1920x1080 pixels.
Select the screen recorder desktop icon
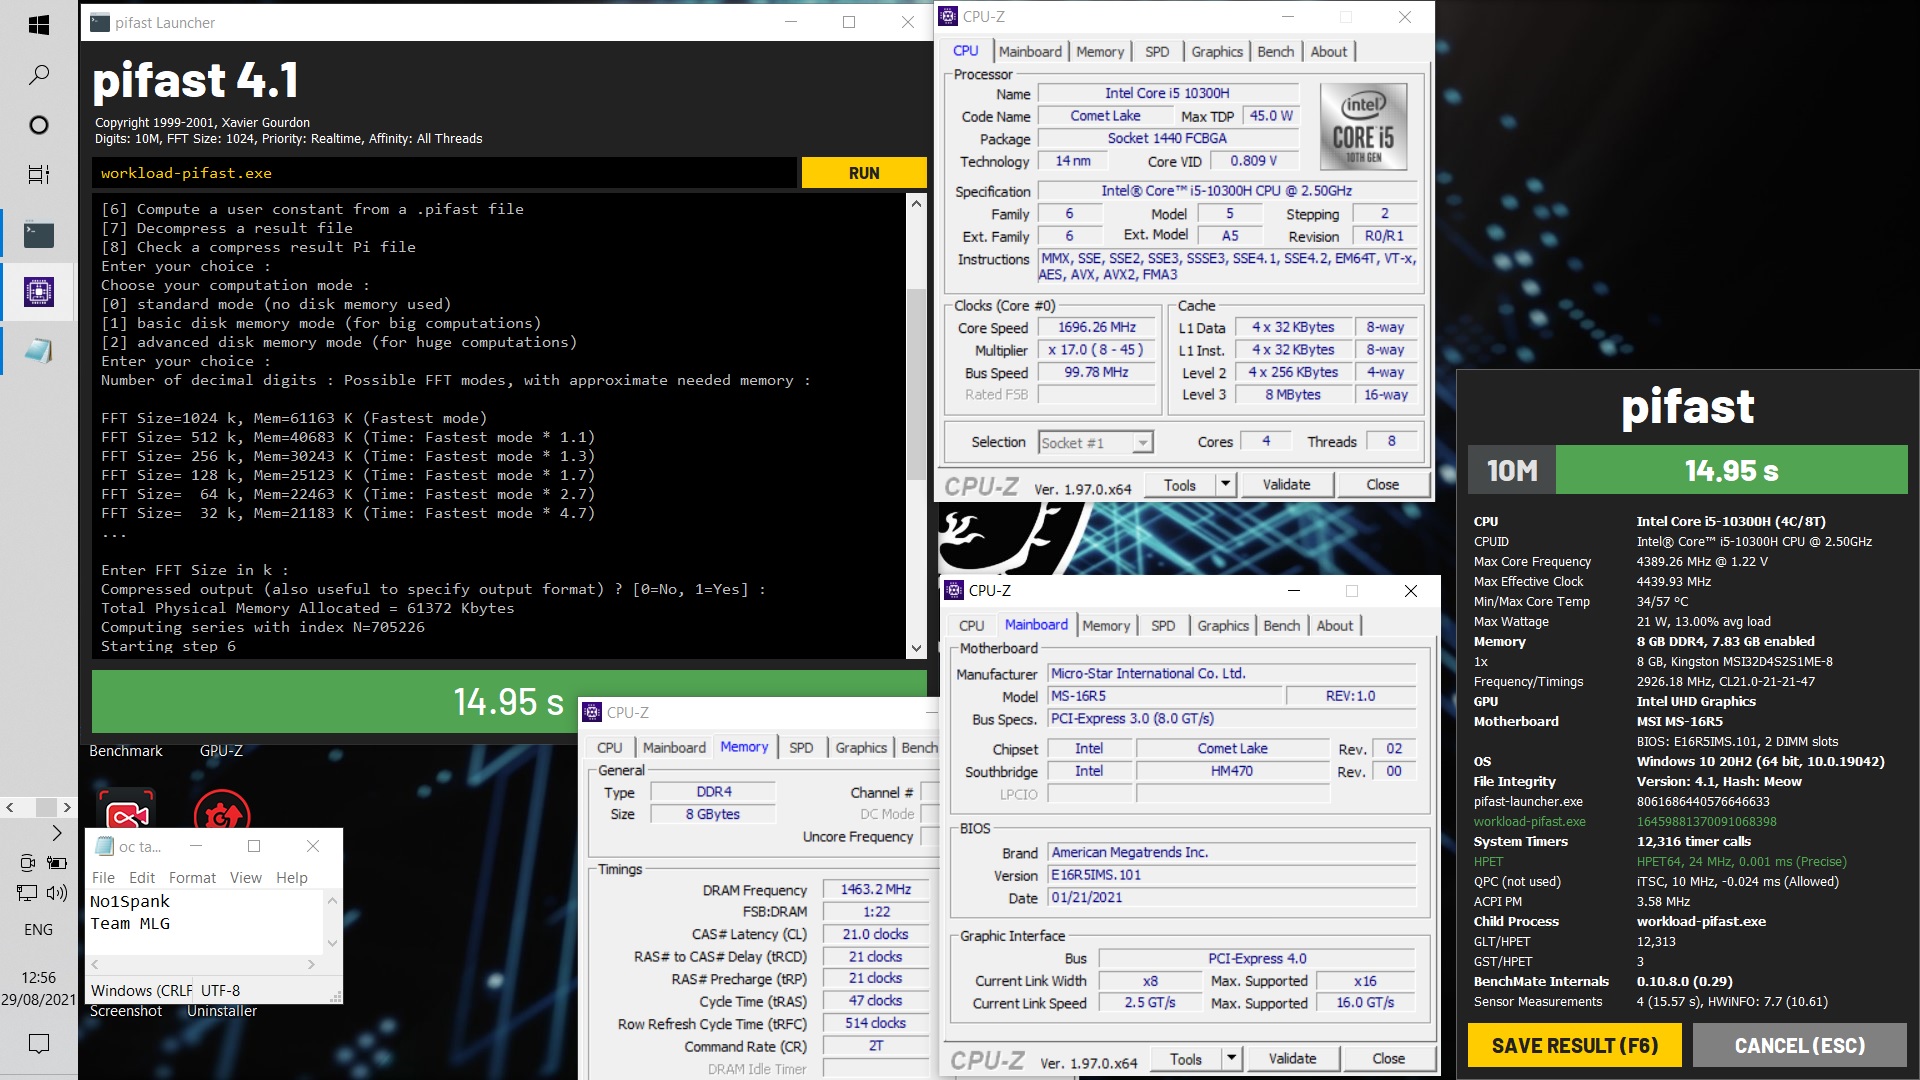point(126,812)
